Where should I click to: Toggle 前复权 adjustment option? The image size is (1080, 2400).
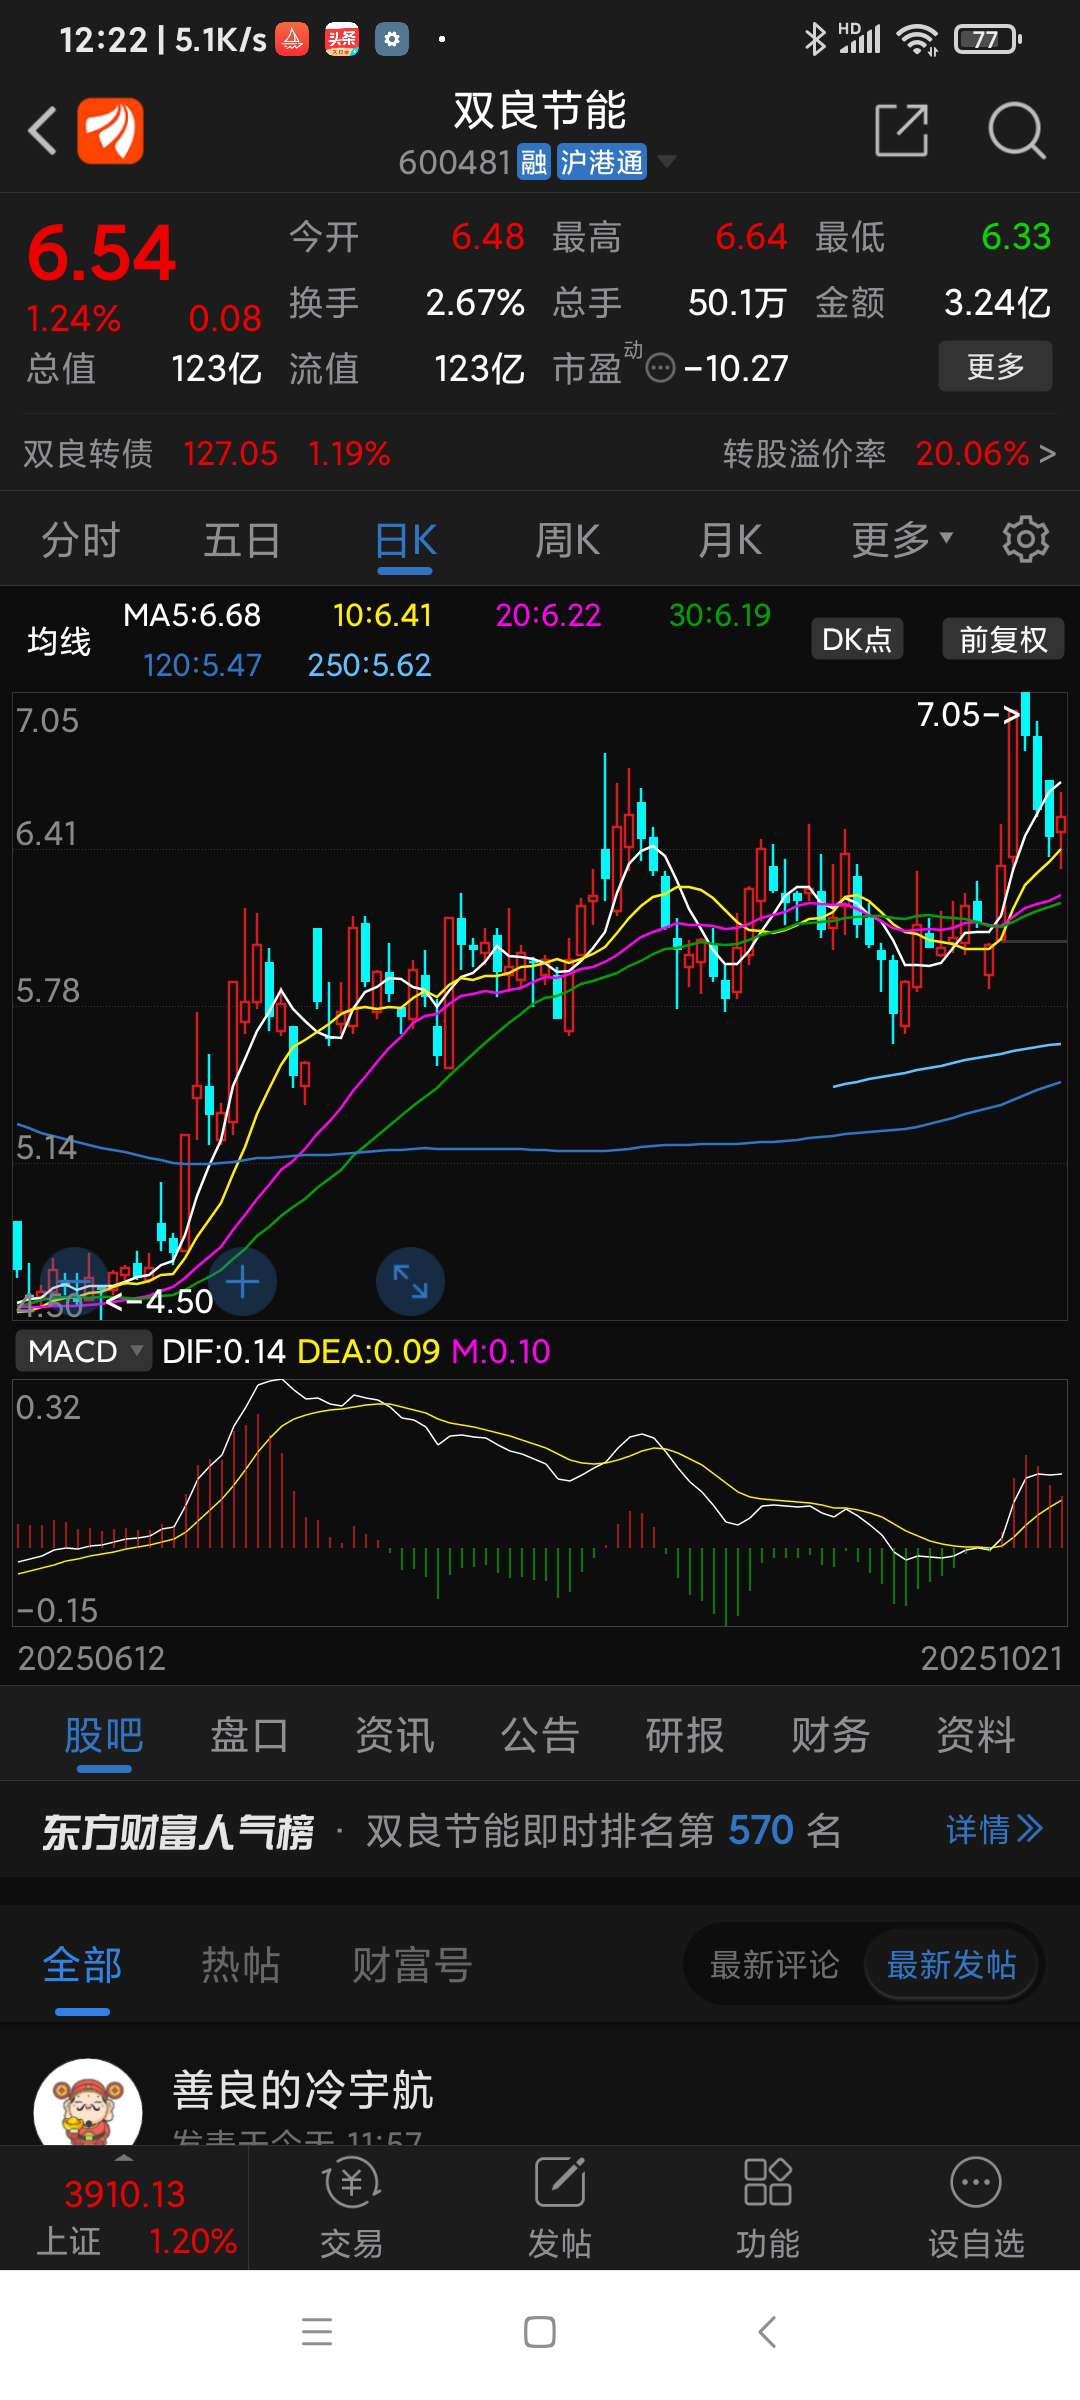1003,639
